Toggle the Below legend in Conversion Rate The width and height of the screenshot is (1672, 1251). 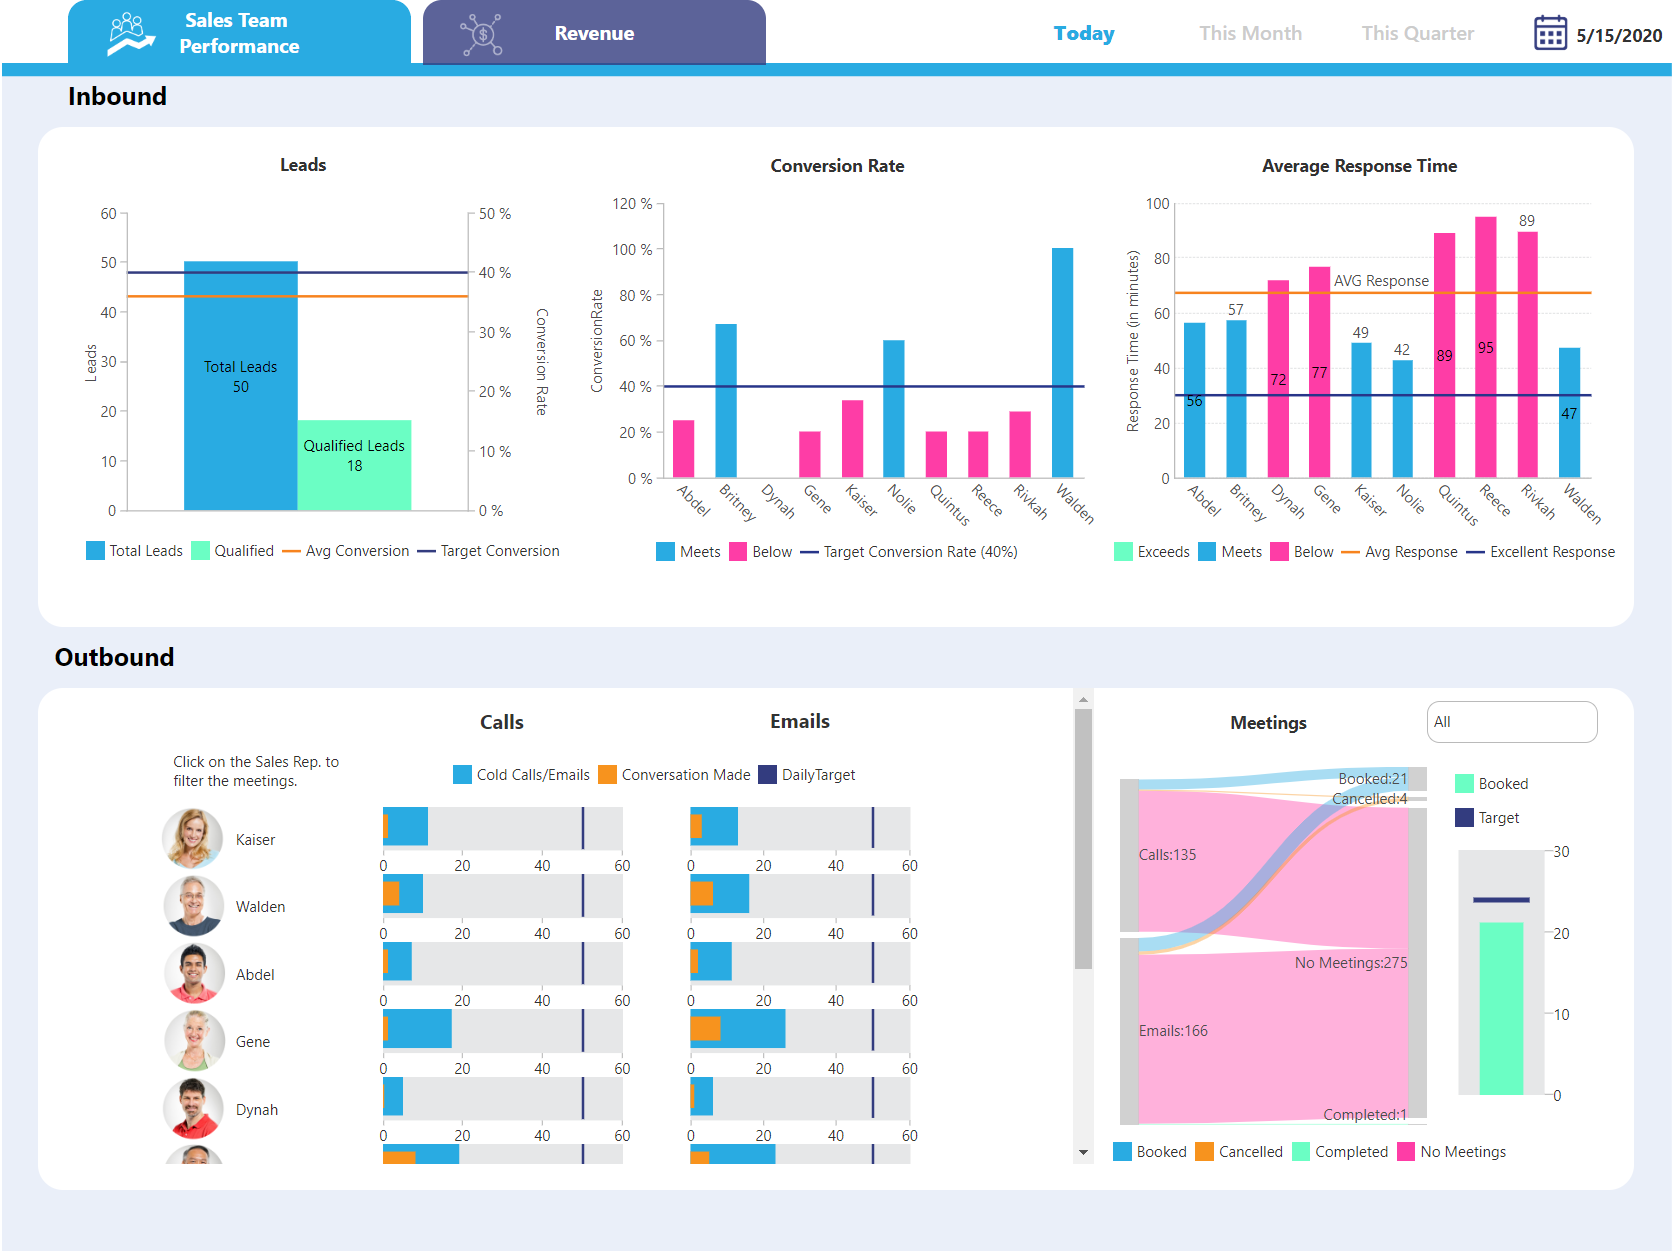tap(760, 552)
